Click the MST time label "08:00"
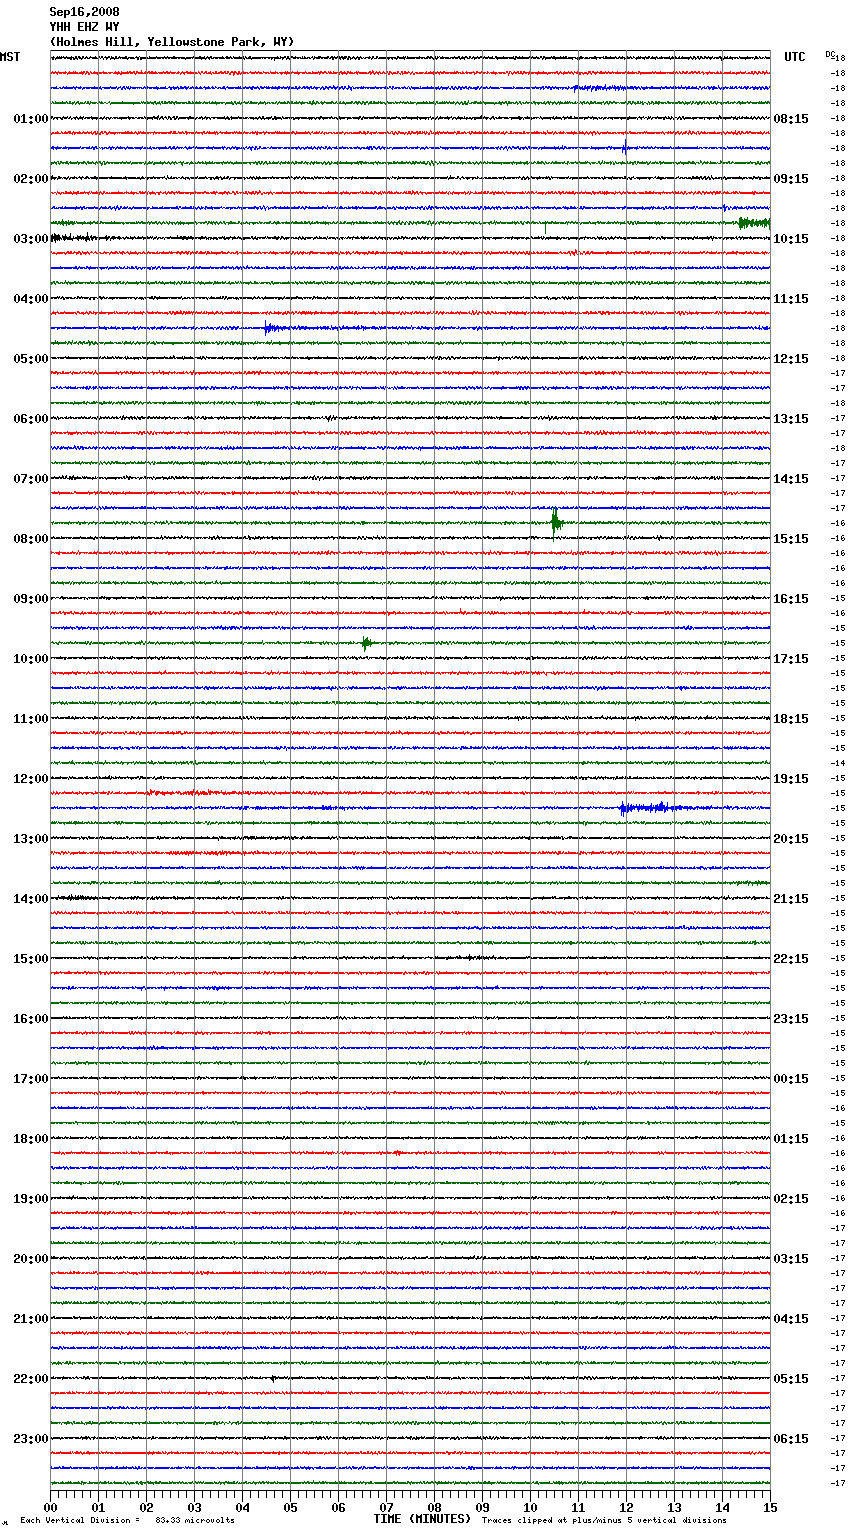Image resolution: width=850 pixels, height=1534 pixels. (x=31, y=539)
